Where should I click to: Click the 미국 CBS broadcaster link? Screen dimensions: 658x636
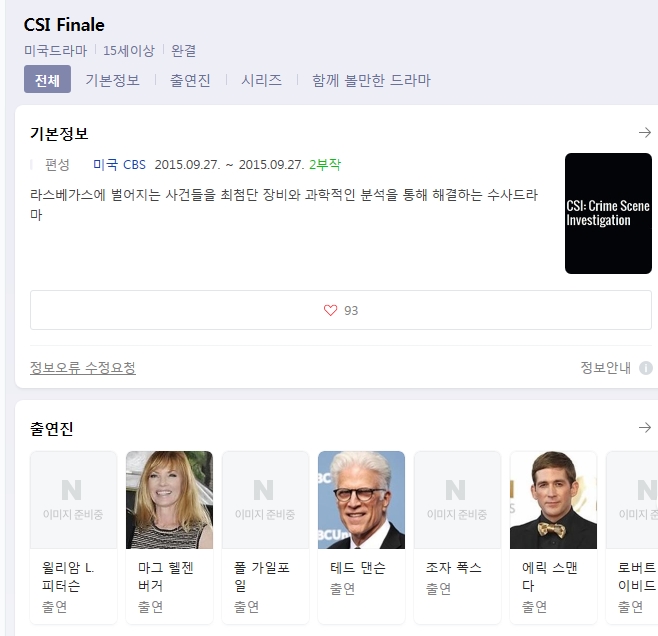tap(119, 165)
